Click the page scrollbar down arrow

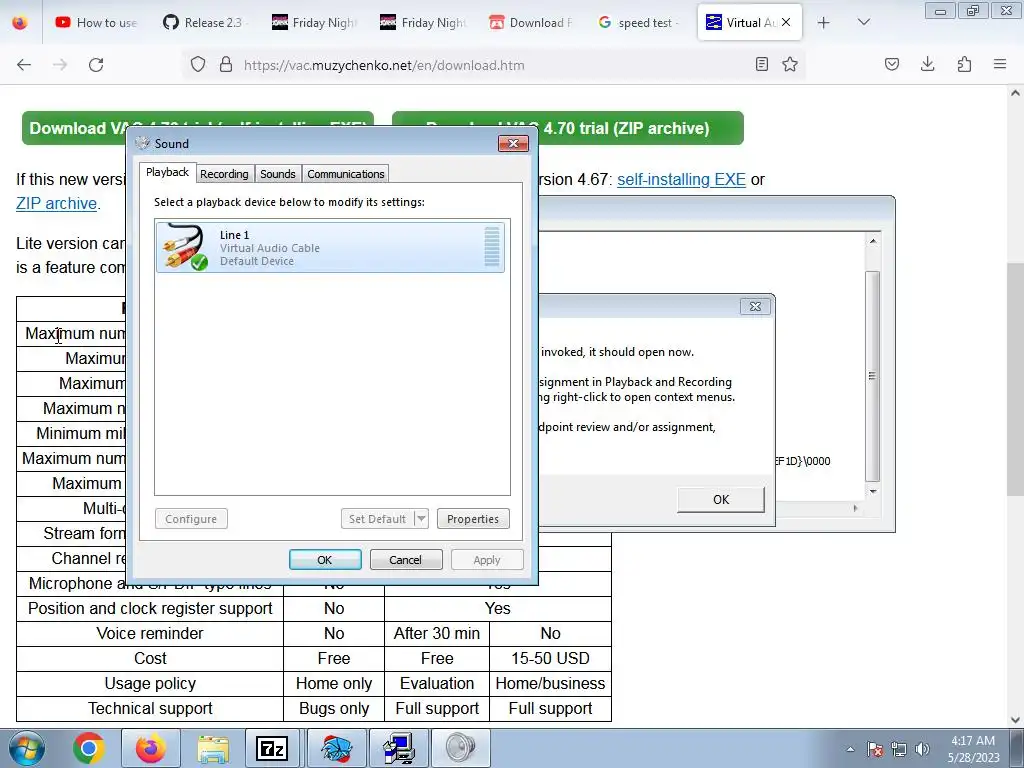click(x=1015, y=720)
